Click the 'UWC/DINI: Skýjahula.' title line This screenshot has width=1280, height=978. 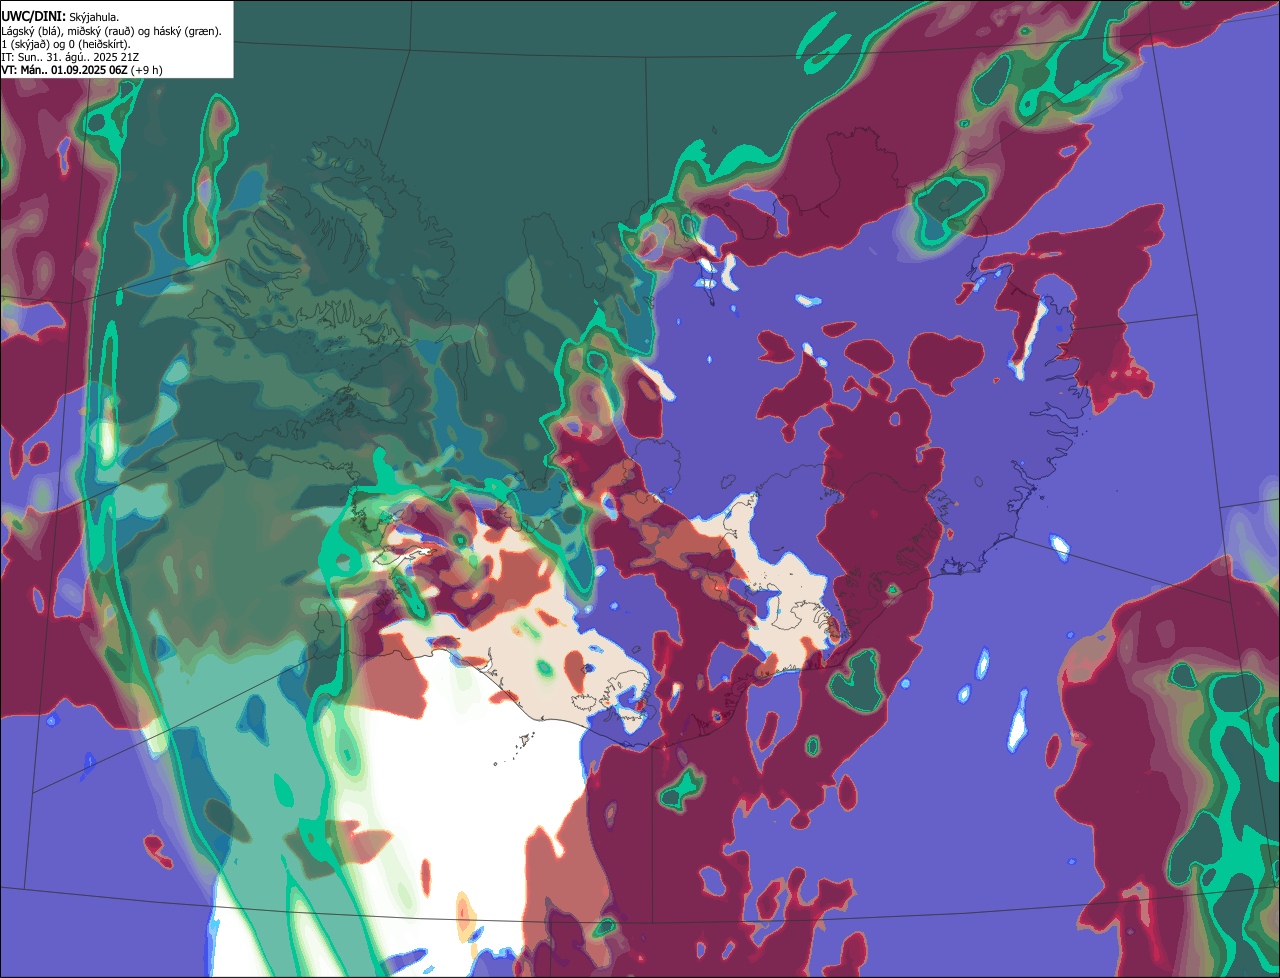[60, 16]
